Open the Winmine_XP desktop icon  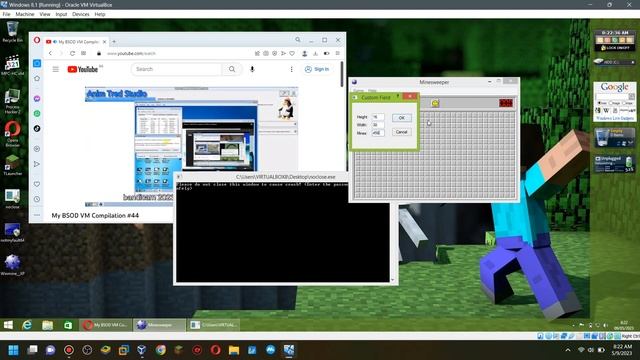12,265
